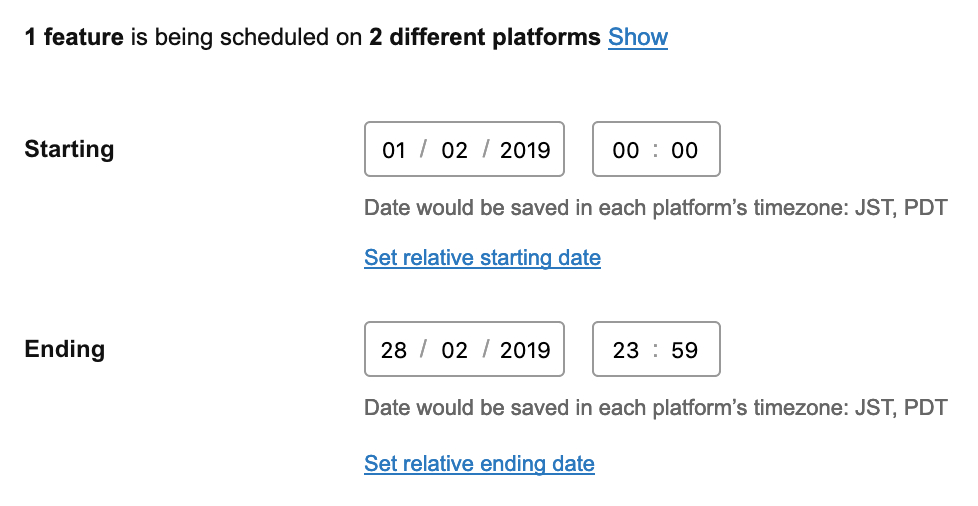
Task: Click the Show link for scheduled platforms
Action: 637,38
